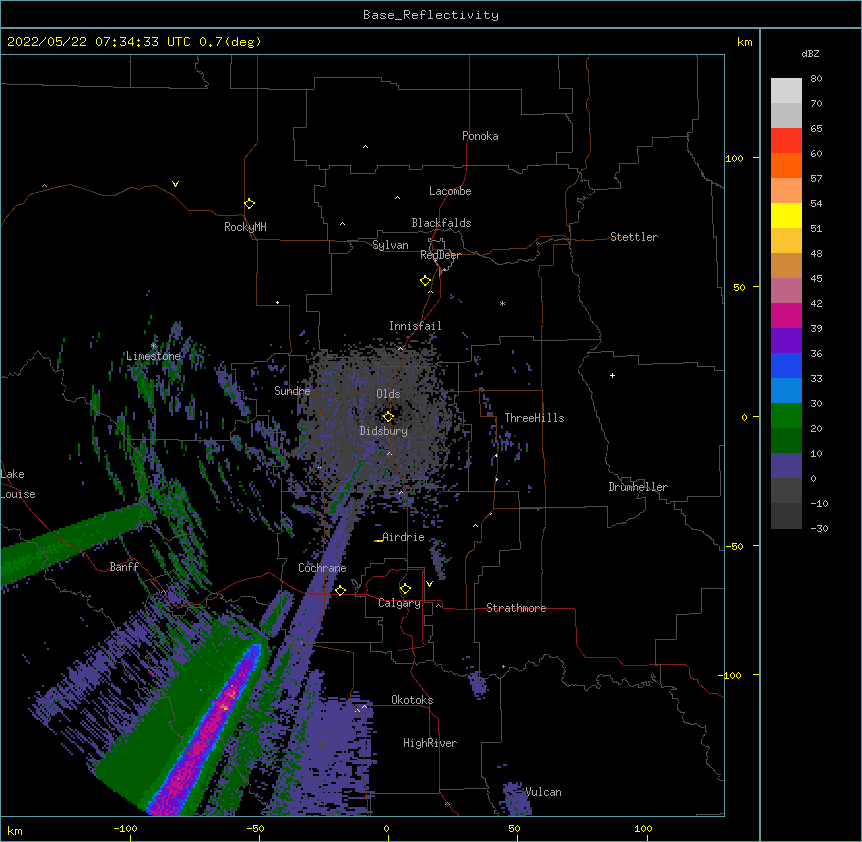
Task: Click the Base_Reflectivity title
Action: coord(431,15)
